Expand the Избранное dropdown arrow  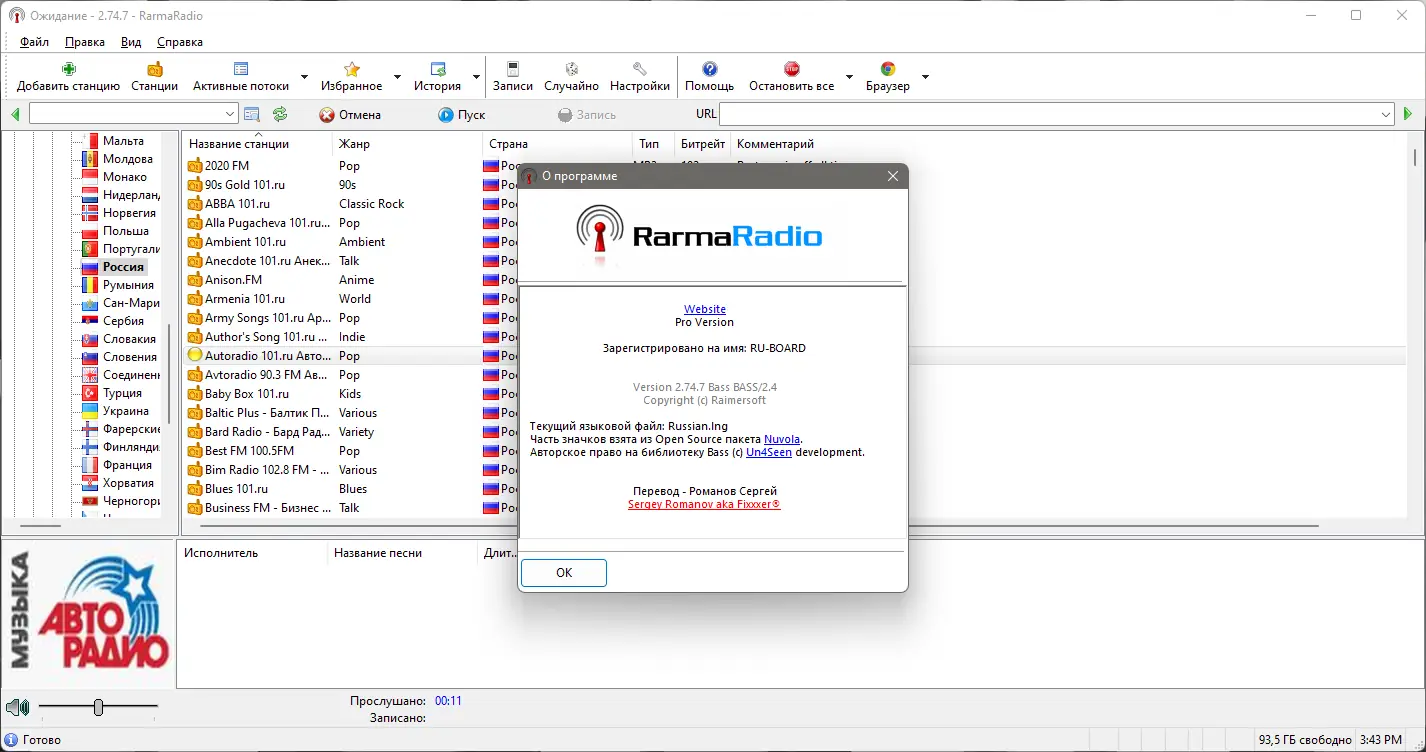click(x=397, y=77)
